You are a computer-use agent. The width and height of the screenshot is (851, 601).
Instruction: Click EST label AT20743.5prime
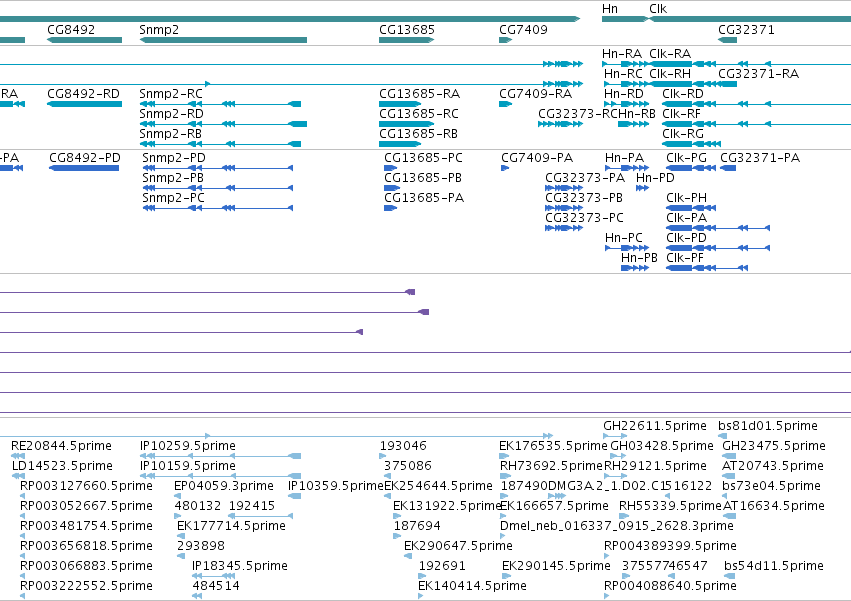coord(773,466)
